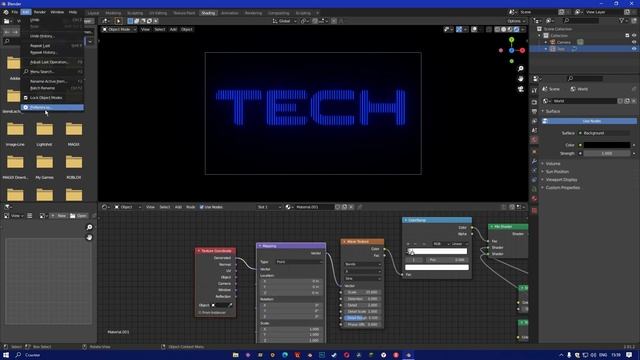Toggle visibility of the selected Text object

click(x=634, y=49)
